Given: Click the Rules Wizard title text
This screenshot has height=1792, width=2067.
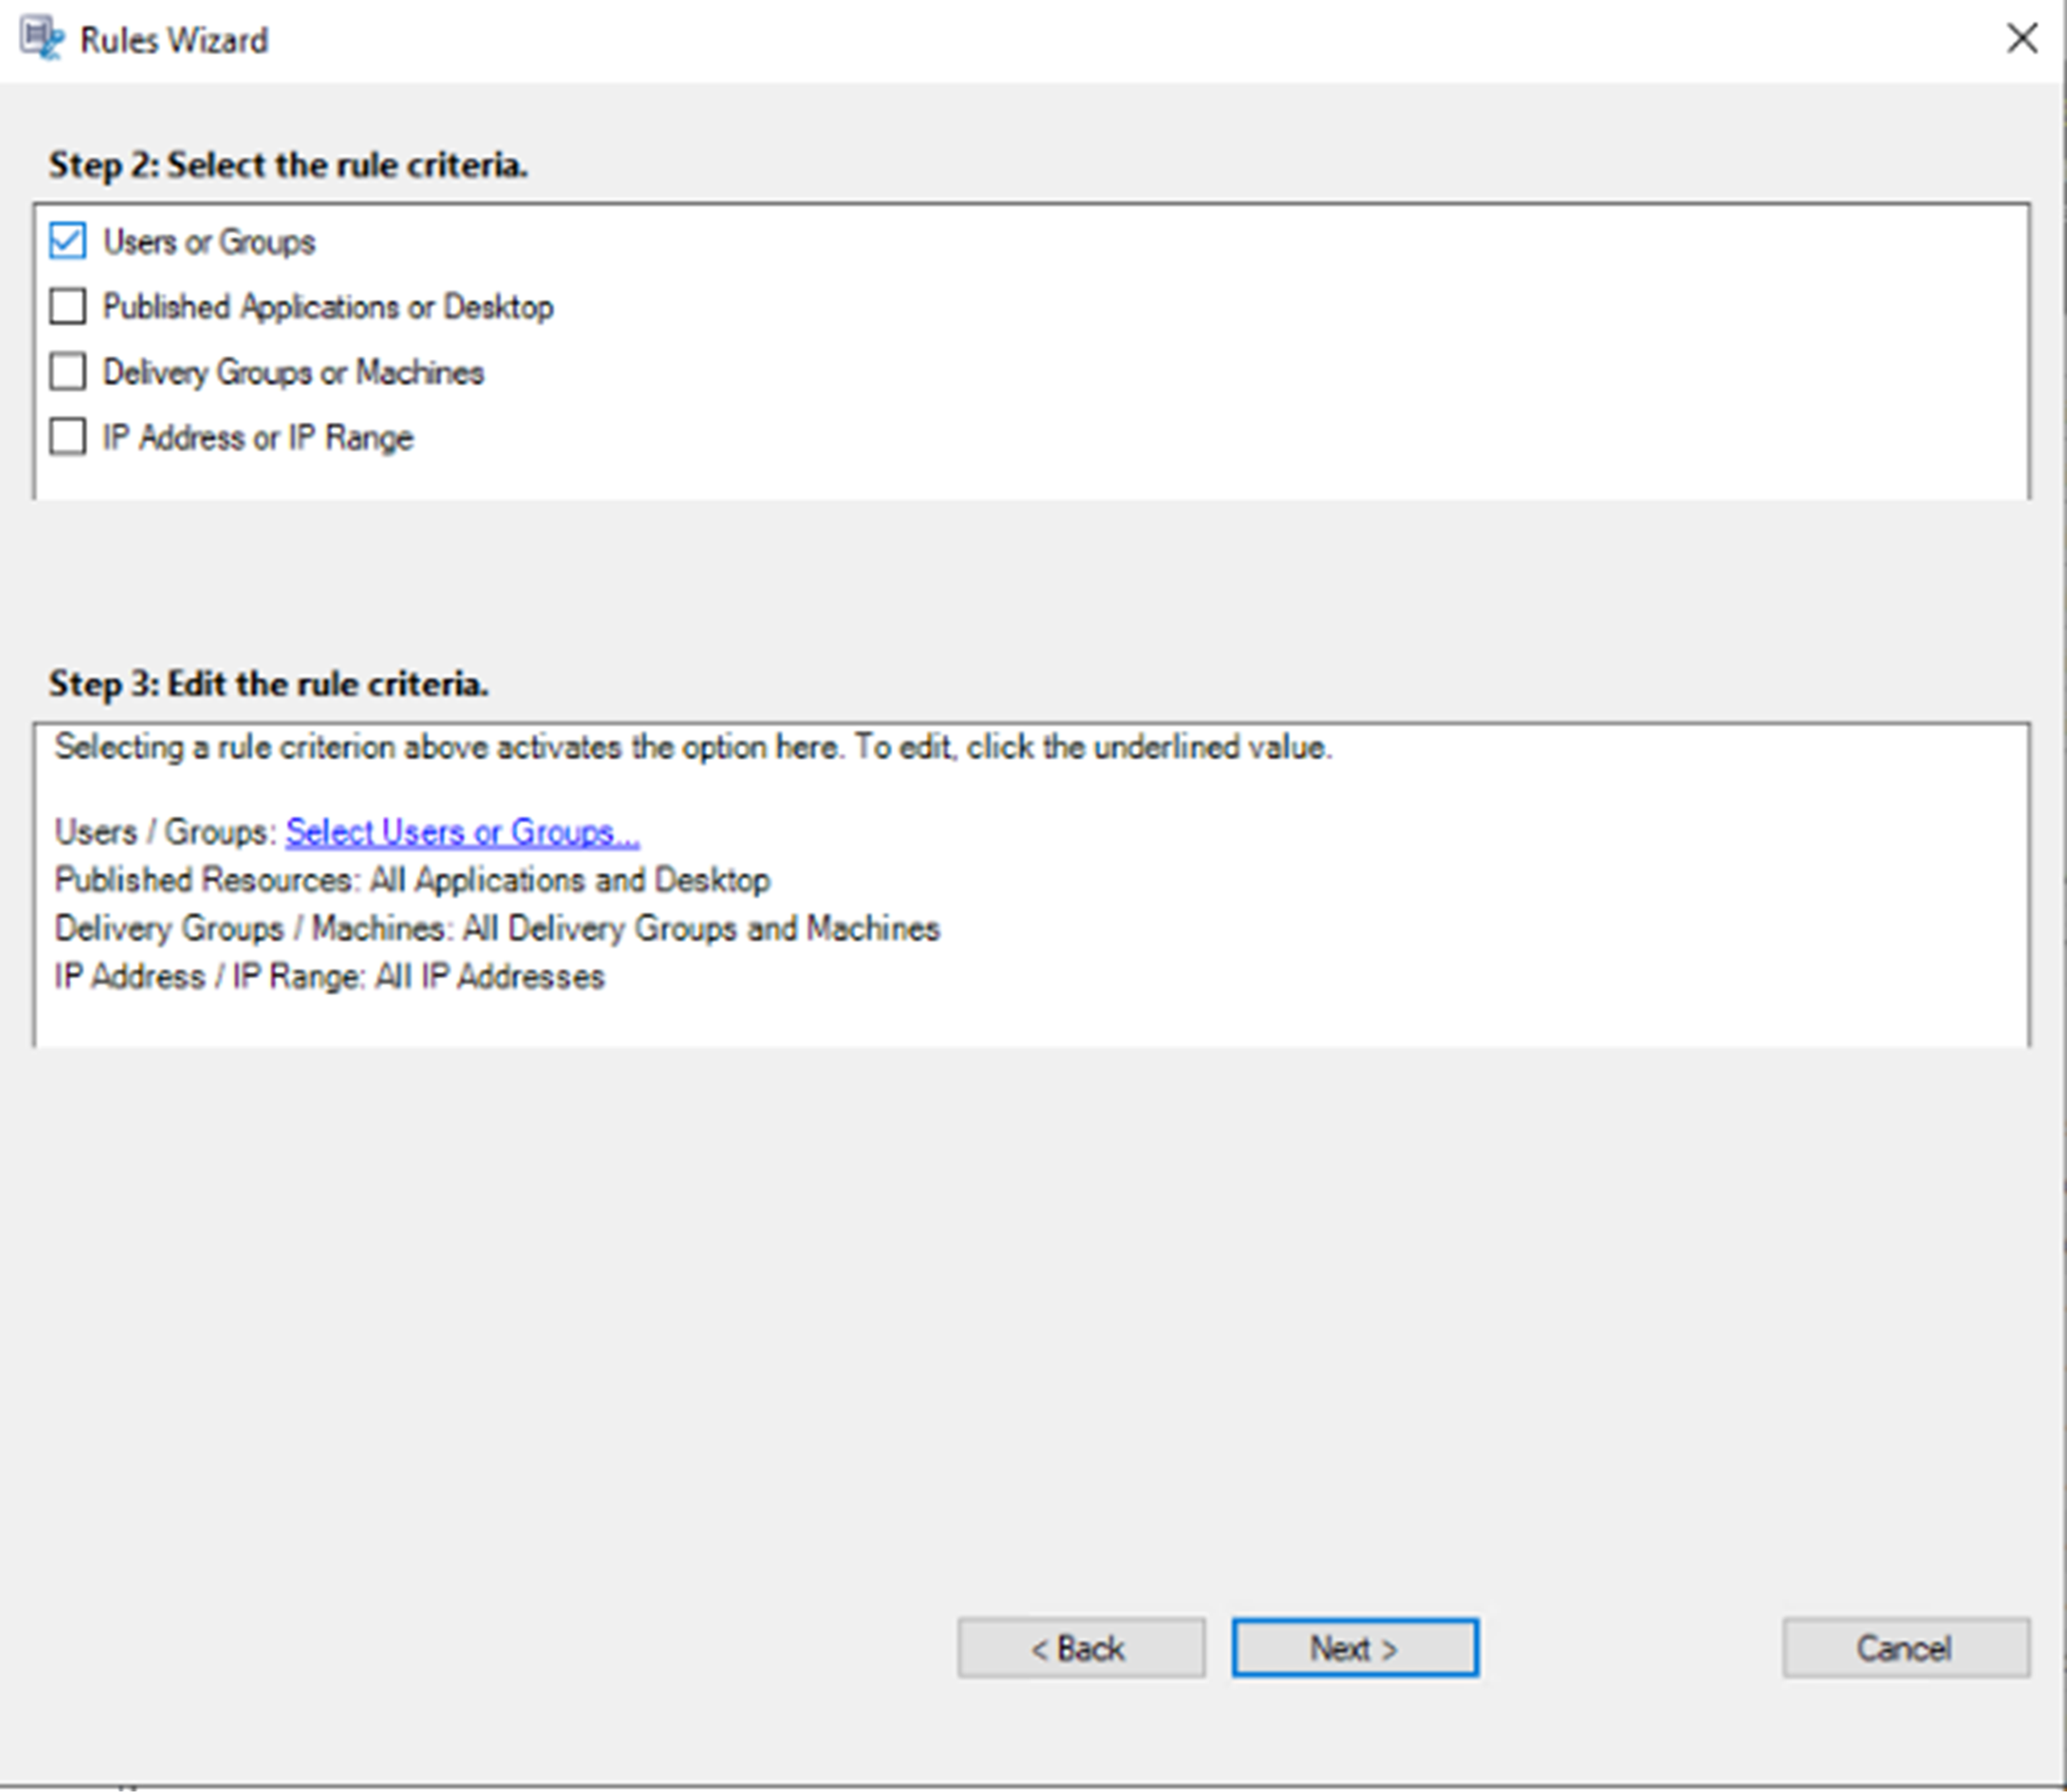Looking at the screenshot, I should (174, 41).
